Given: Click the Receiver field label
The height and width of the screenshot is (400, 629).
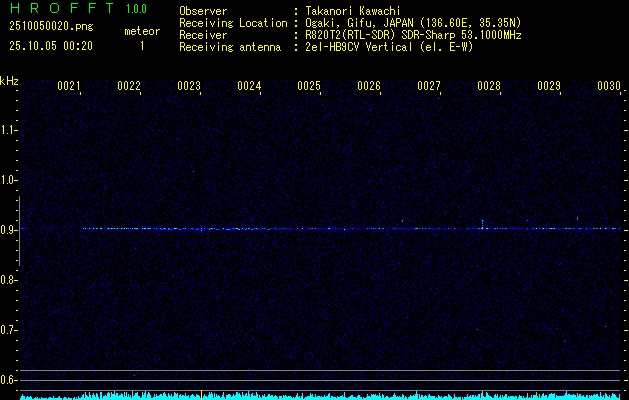Looking at the screenshot, I should (203, 35).
